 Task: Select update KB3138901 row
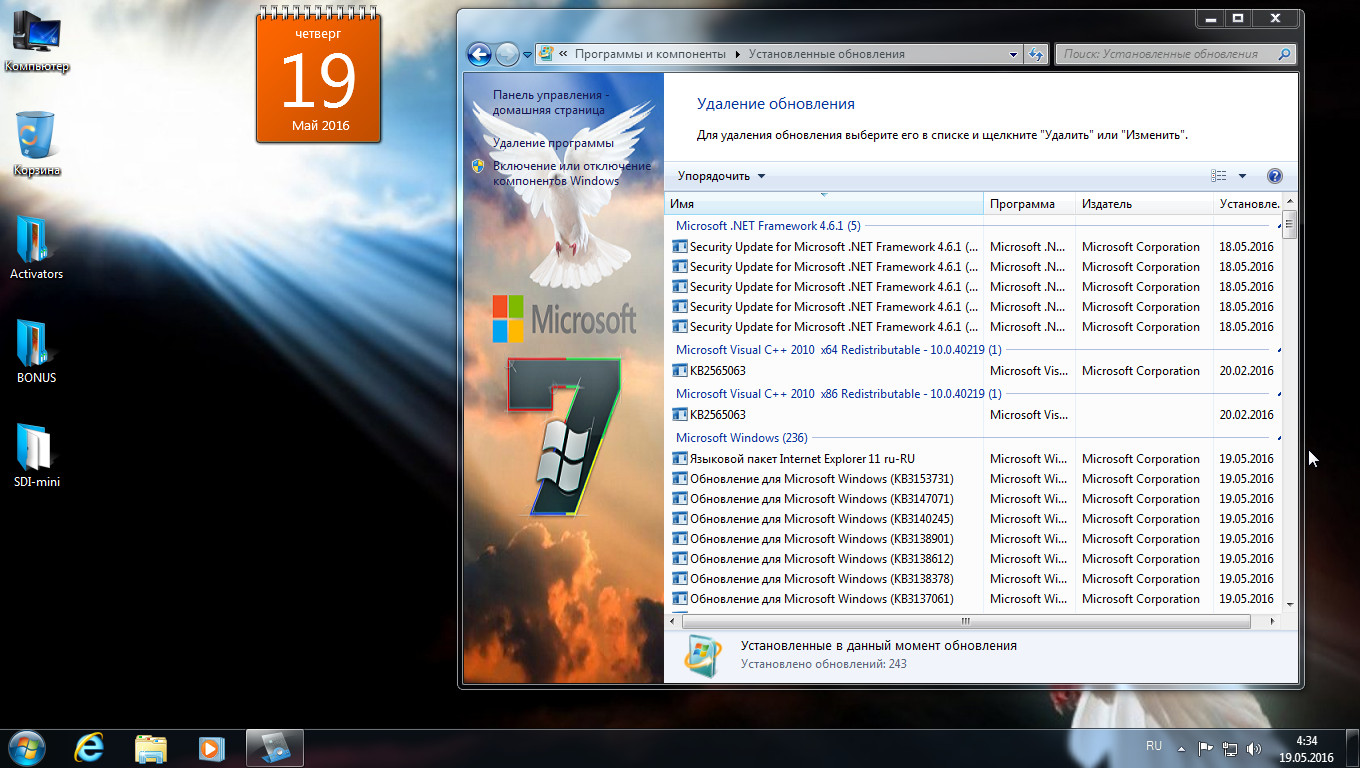pyautogui.click(x=974, y=539)
